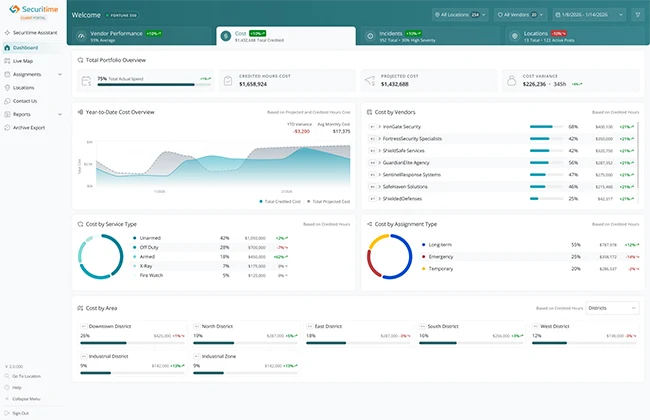Switch to the Incidents tab

coord(430,36)
